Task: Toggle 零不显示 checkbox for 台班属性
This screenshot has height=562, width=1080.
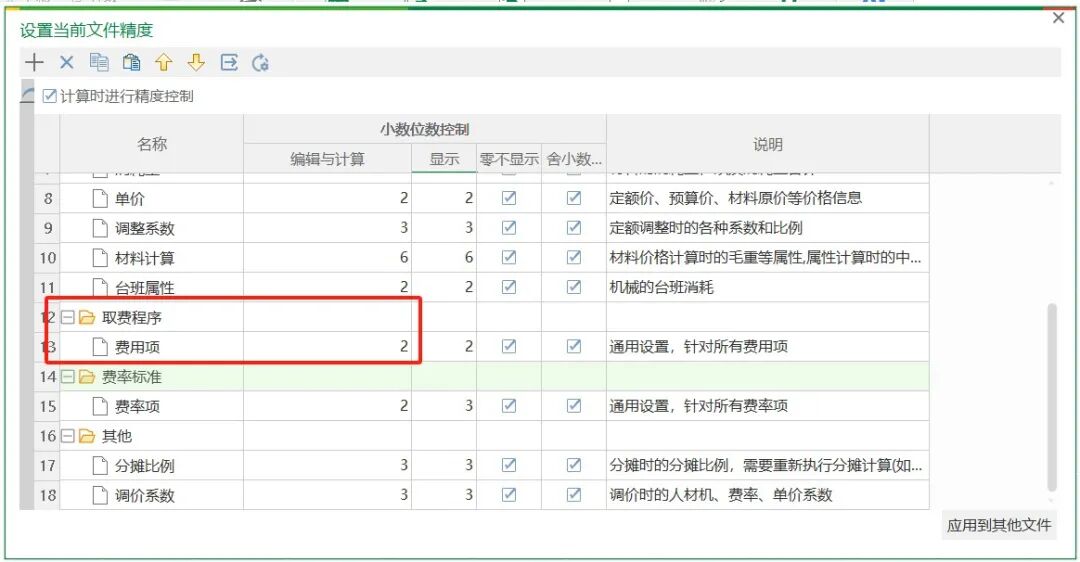Action: pyautogui.click(x=509, y=287)
